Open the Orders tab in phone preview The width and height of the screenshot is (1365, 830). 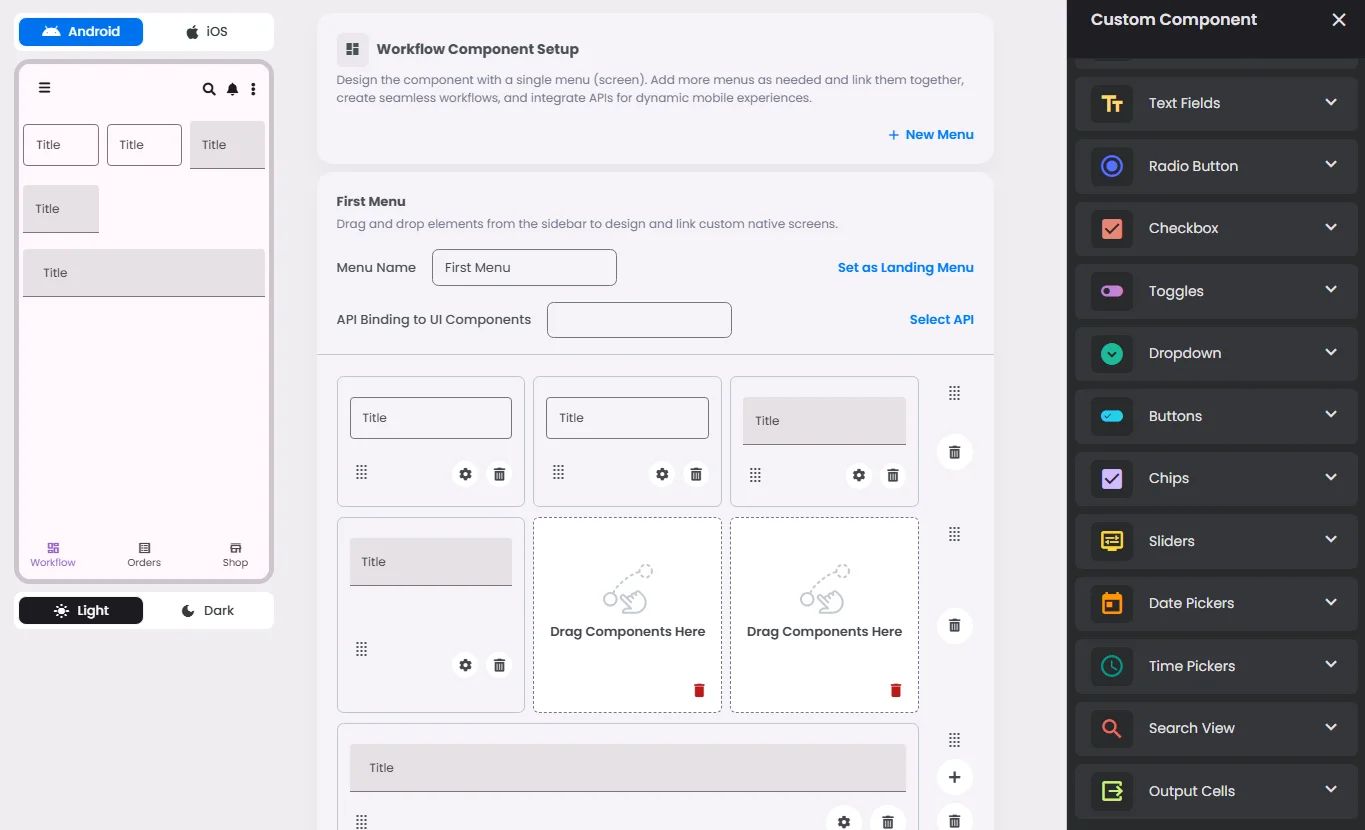coord(144,554)
